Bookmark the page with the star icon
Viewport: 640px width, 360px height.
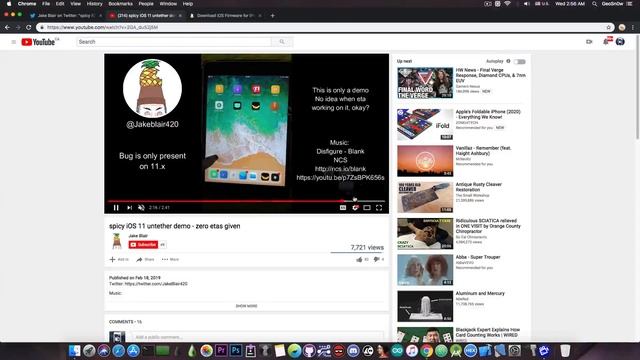pos(608,27)
